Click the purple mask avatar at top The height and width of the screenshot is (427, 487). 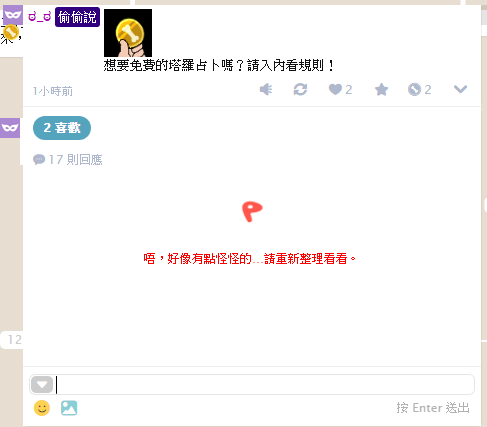(13, 15)
